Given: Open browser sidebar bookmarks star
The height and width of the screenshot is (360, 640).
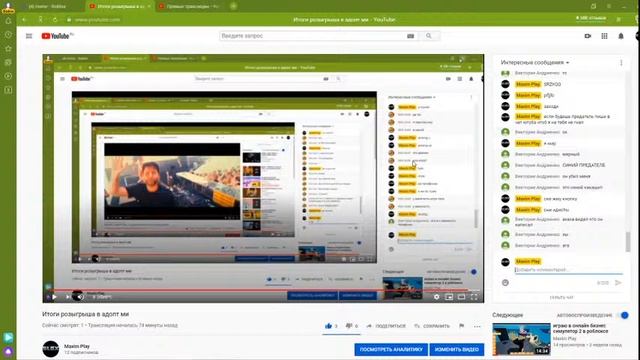Looking at the screenshot, I should (8, 49).
